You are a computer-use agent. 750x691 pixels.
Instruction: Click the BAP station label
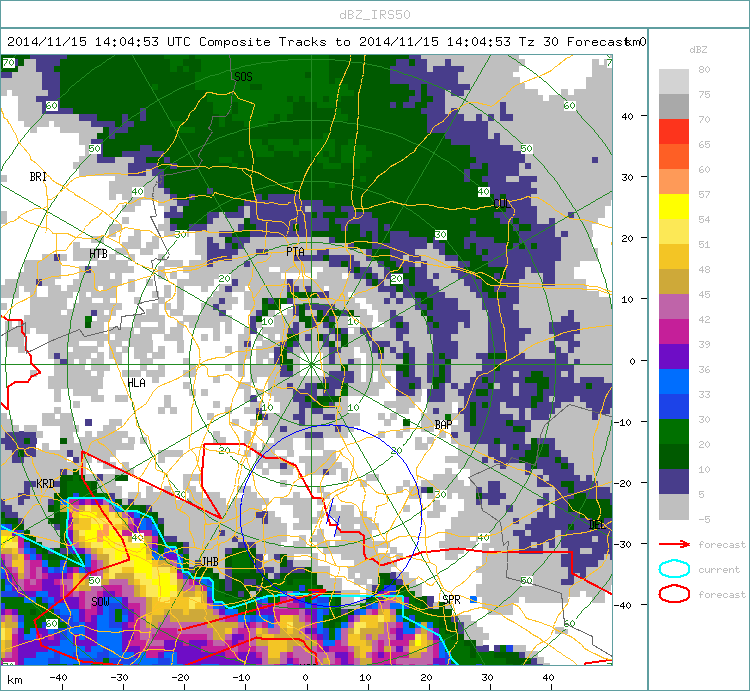pos(443,425)
